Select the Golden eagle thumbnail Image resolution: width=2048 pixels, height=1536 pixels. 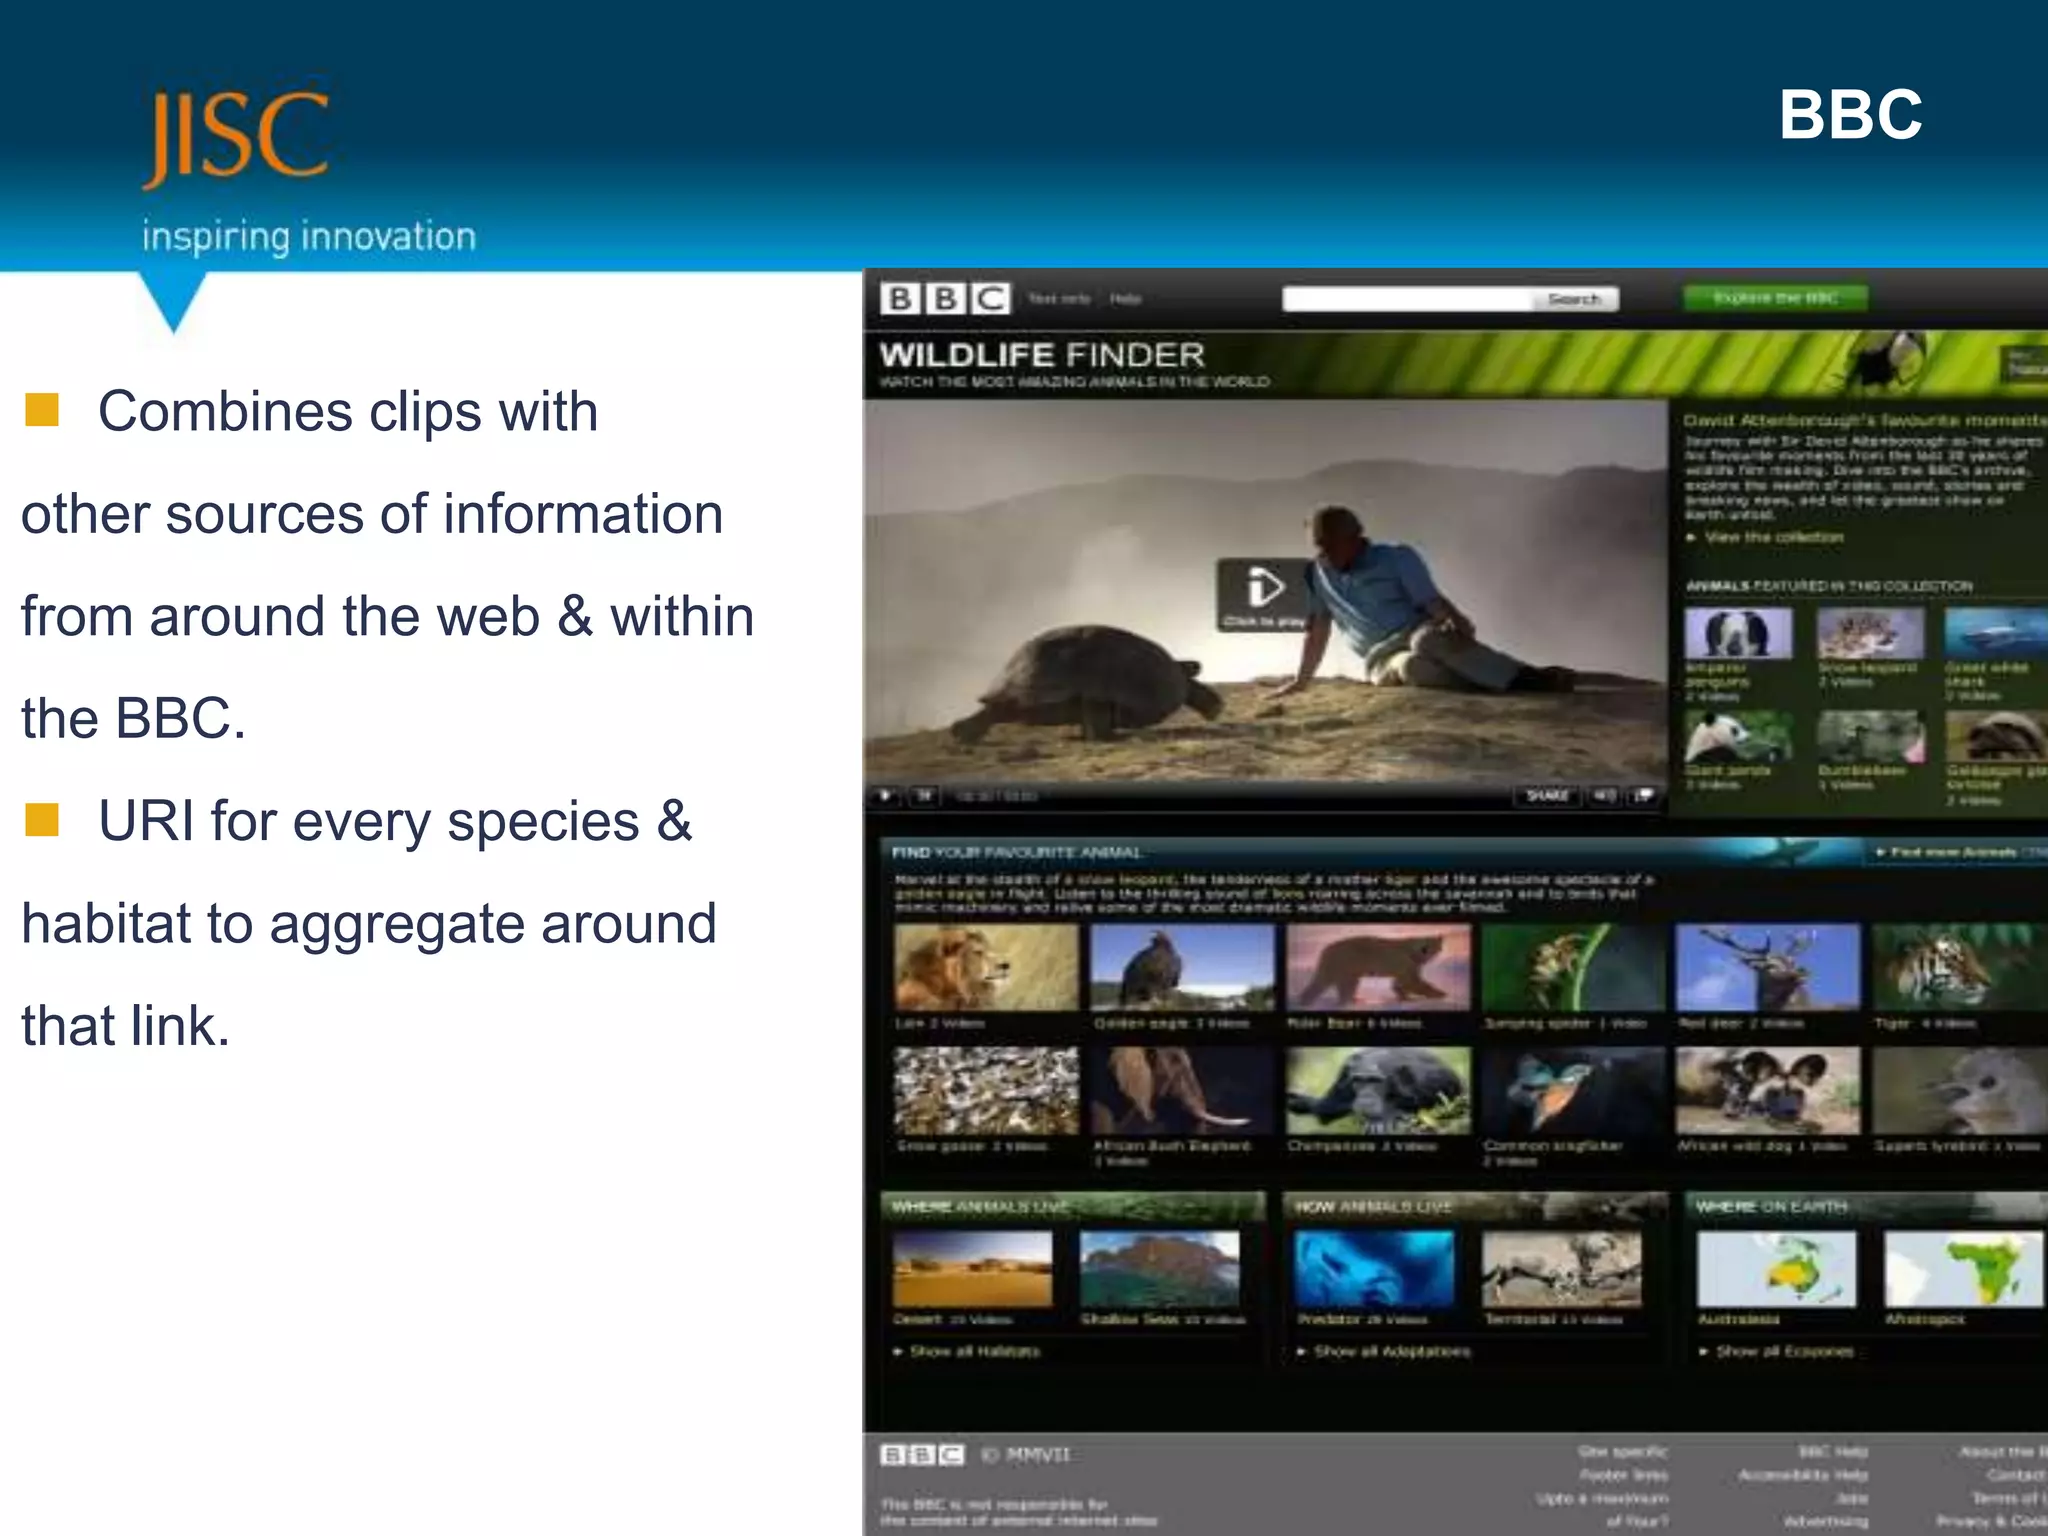[1182, 967]
